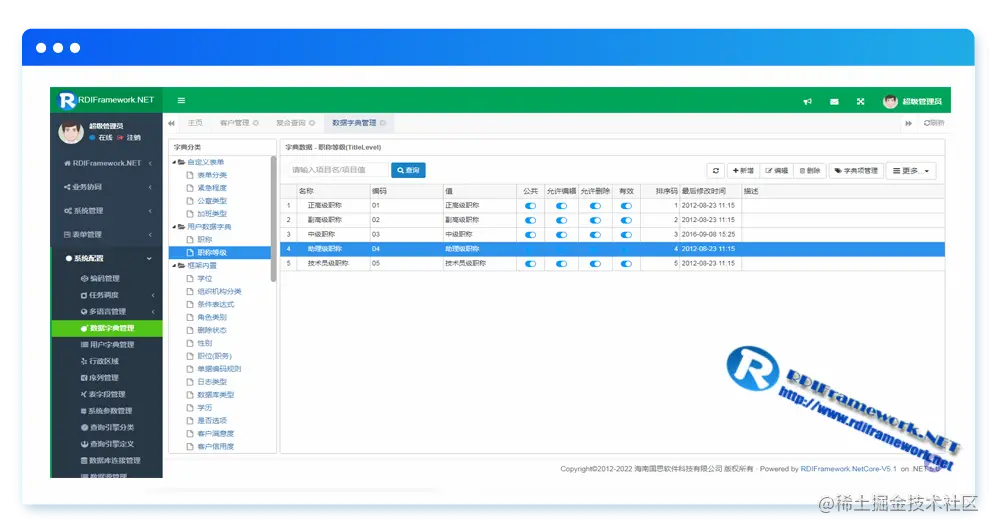Toggle the fullscreen expand icon in the header
996x531 pixels.
(x=860, y=102)
